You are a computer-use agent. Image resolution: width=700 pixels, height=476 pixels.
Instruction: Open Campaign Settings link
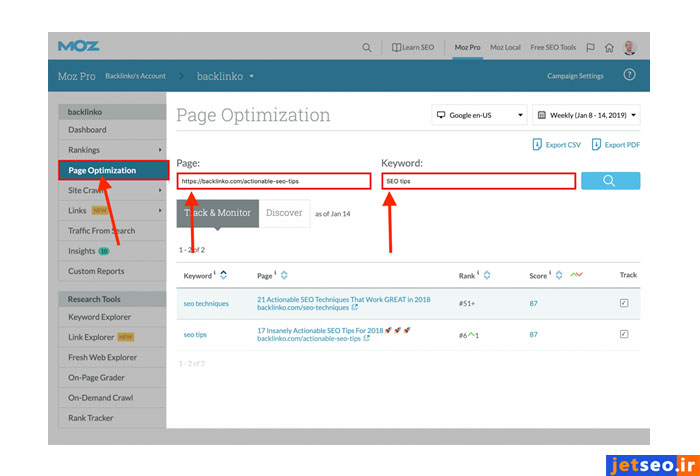coord(575,76)
